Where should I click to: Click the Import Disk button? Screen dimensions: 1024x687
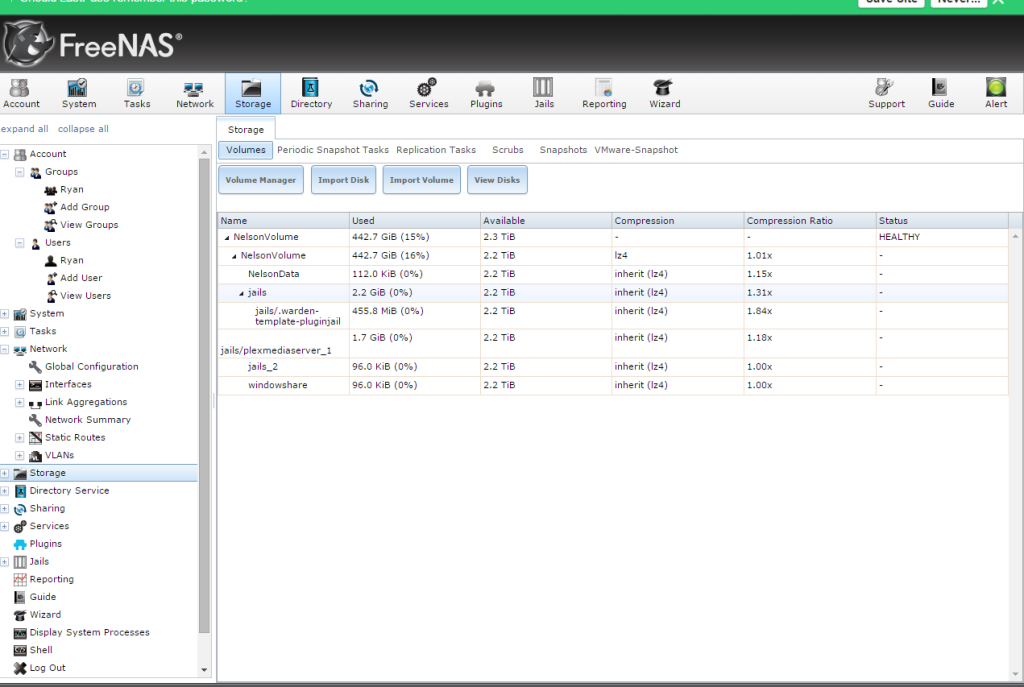click(x=344, y=180)
